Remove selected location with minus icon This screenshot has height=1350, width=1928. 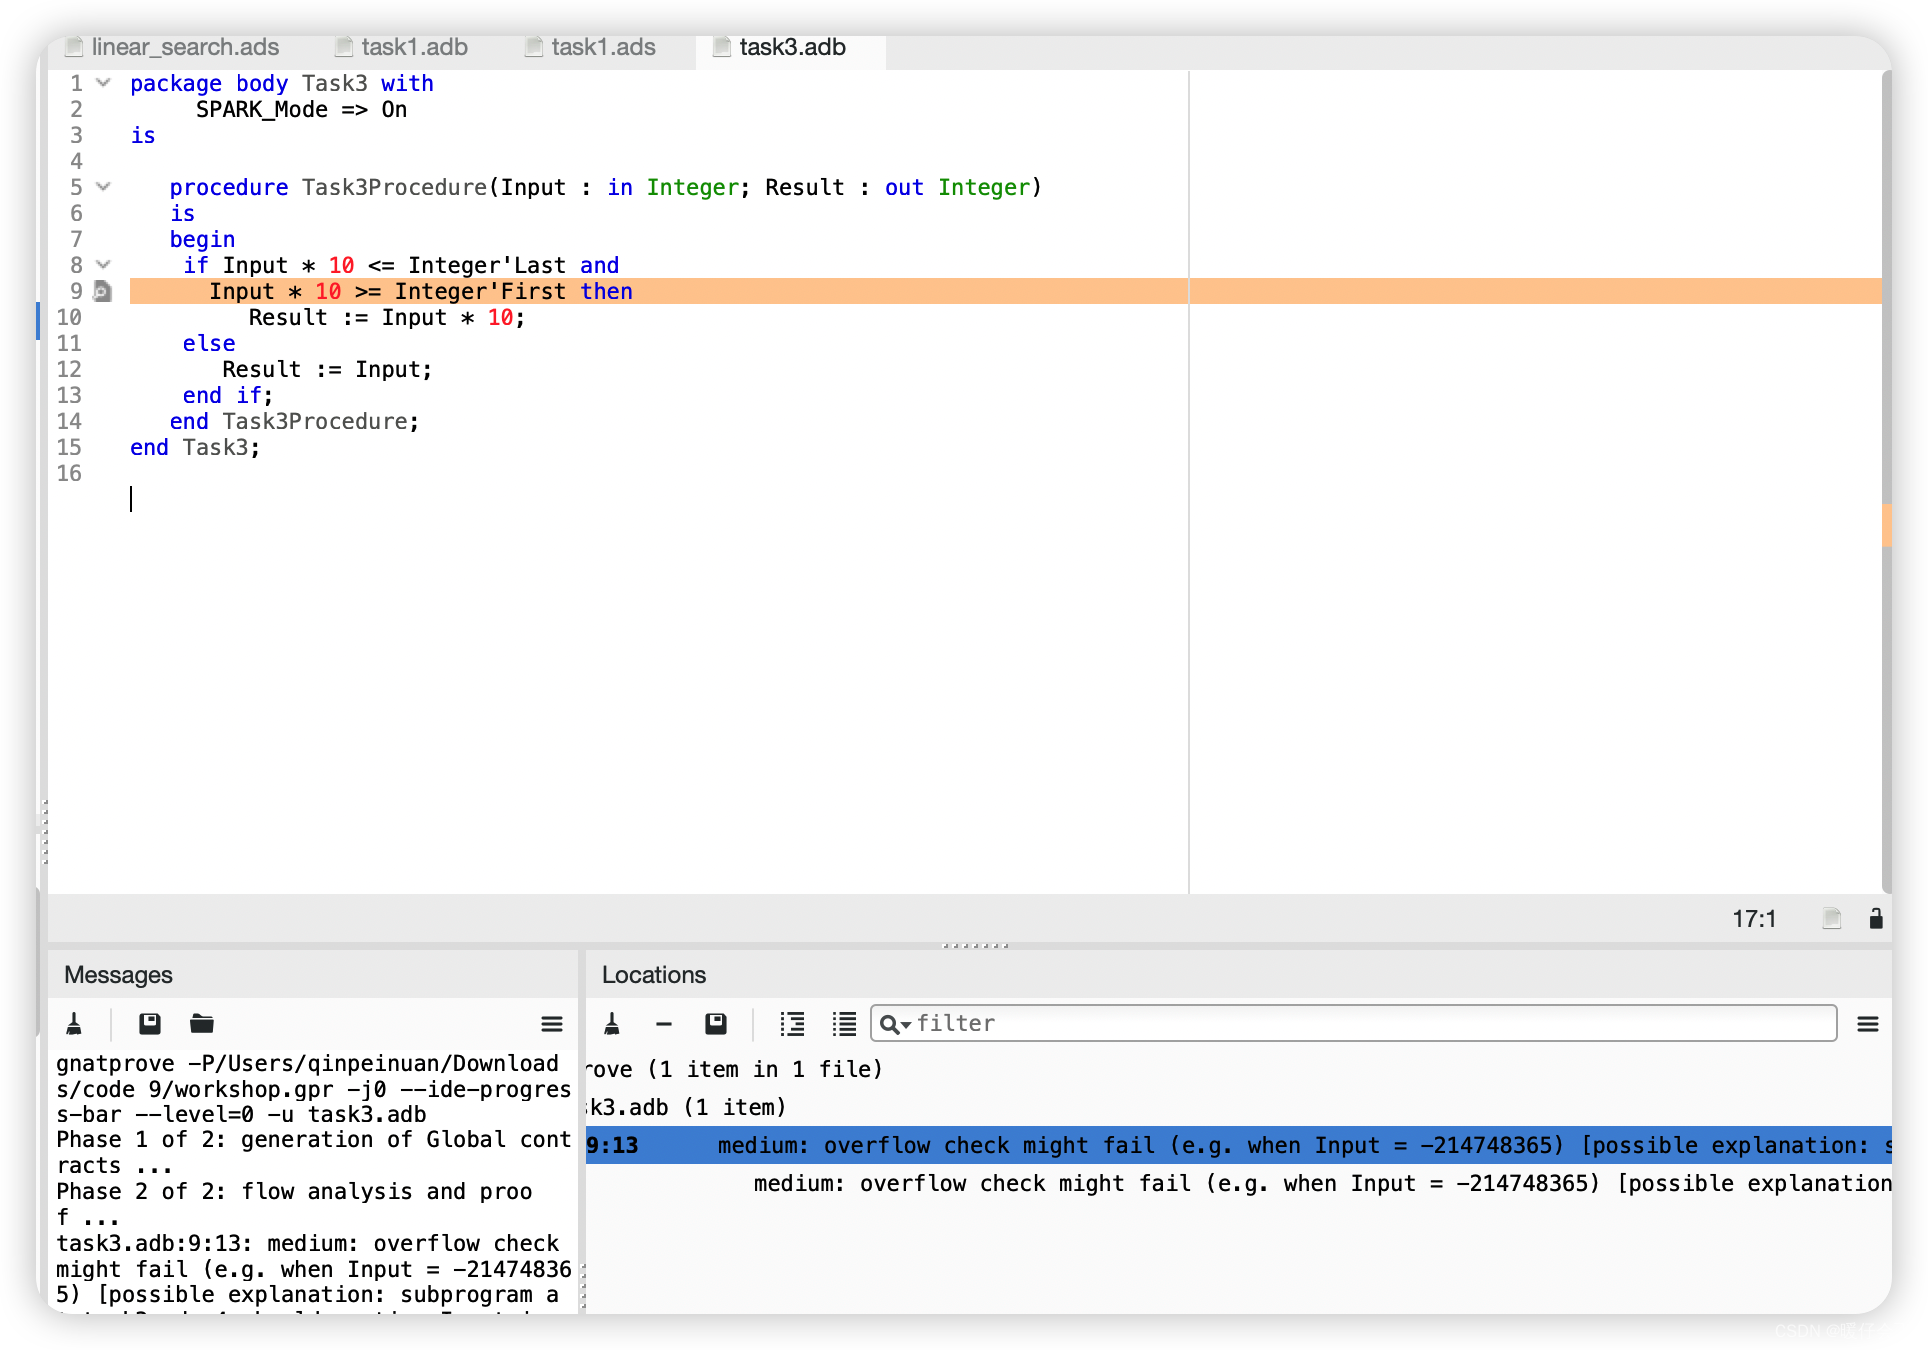[x=664, y=1023]
